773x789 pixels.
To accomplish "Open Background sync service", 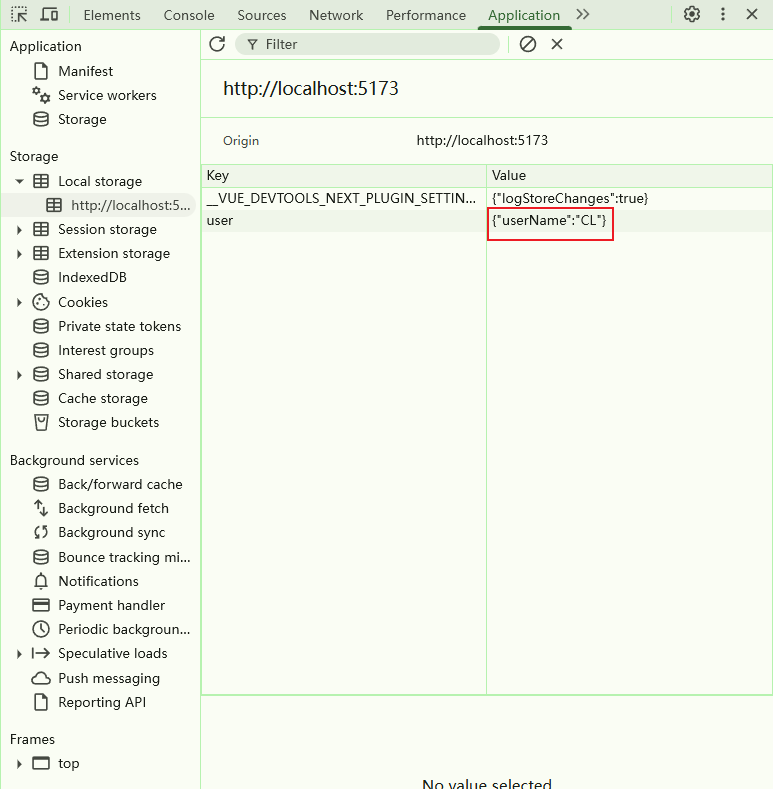I will click(111, 532).
